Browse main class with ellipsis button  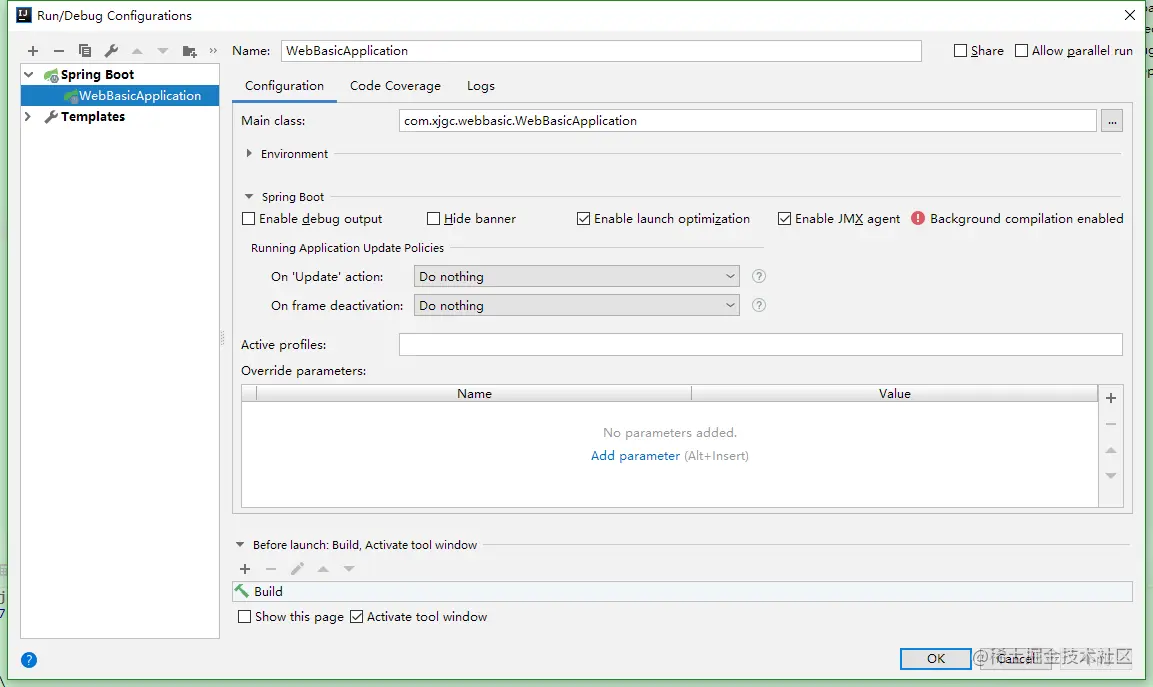click(x=1112, y=121)
